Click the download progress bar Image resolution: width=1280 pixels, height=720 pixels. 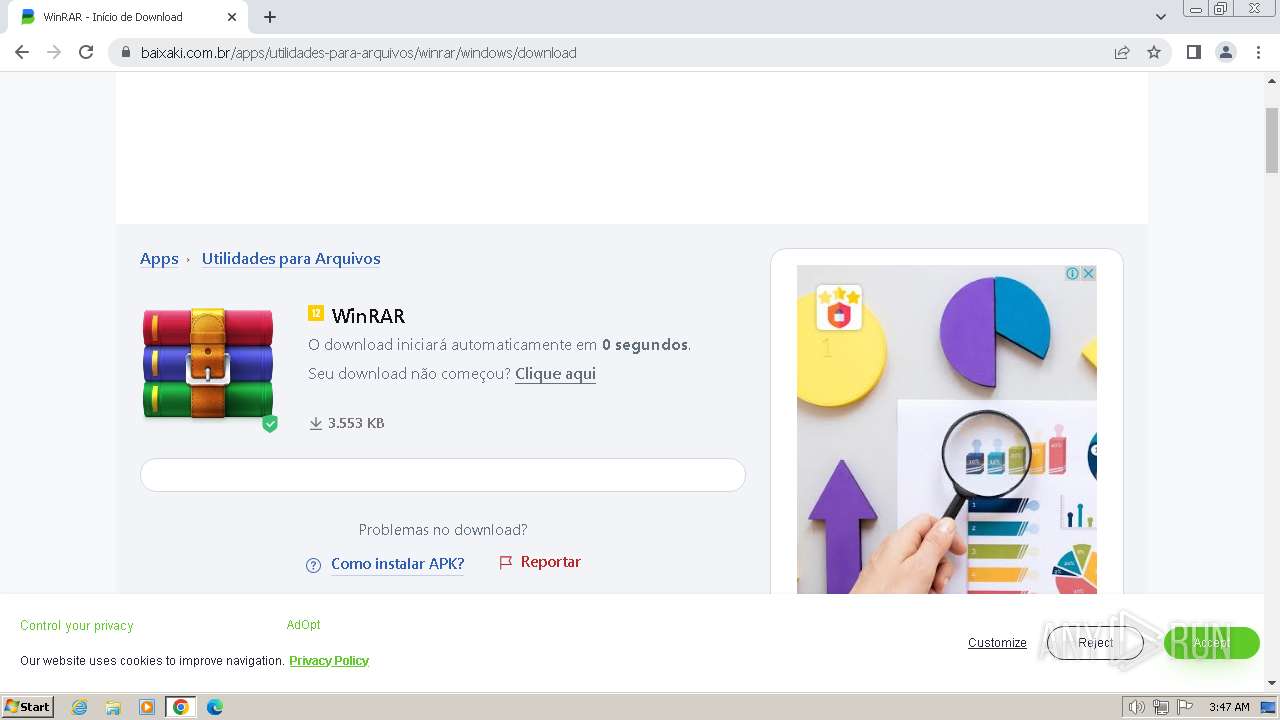[x=443, y=475]
